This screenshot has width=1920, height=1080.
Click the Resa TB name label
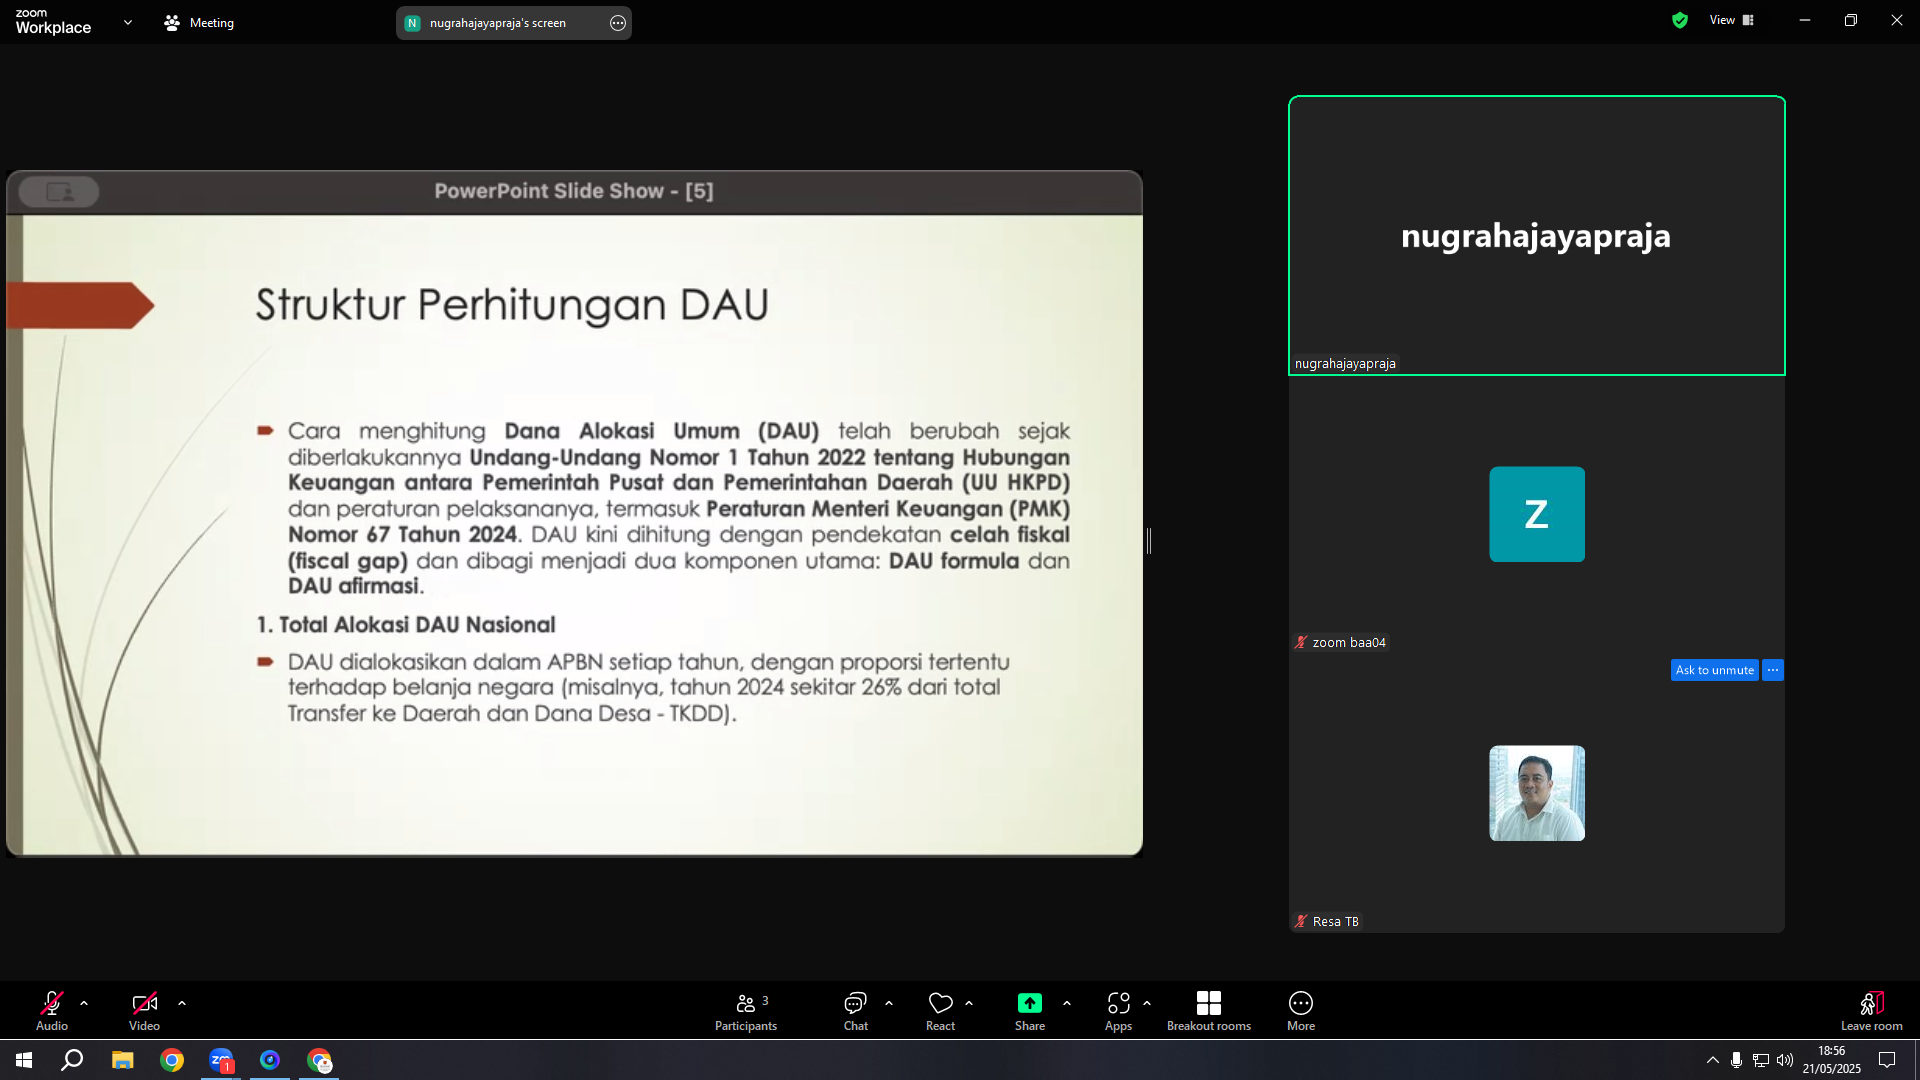1336,922
